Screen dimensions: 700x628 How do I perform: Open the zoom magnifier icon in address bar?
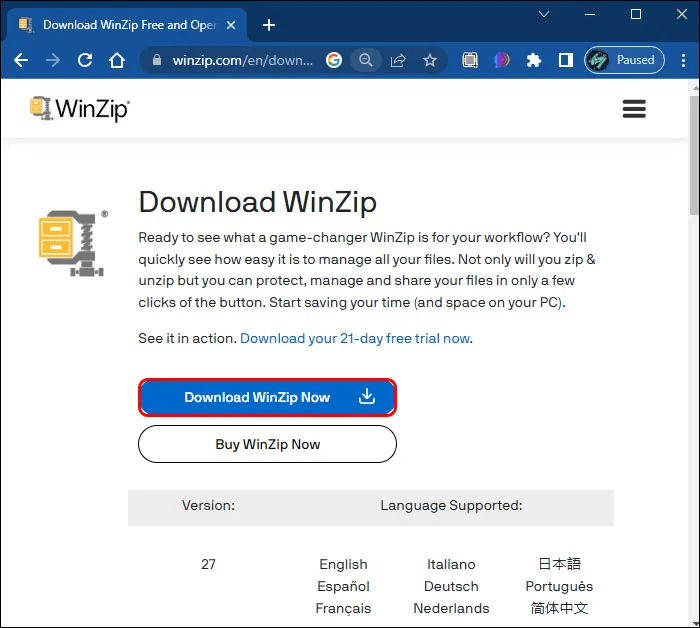pos(366,60)
